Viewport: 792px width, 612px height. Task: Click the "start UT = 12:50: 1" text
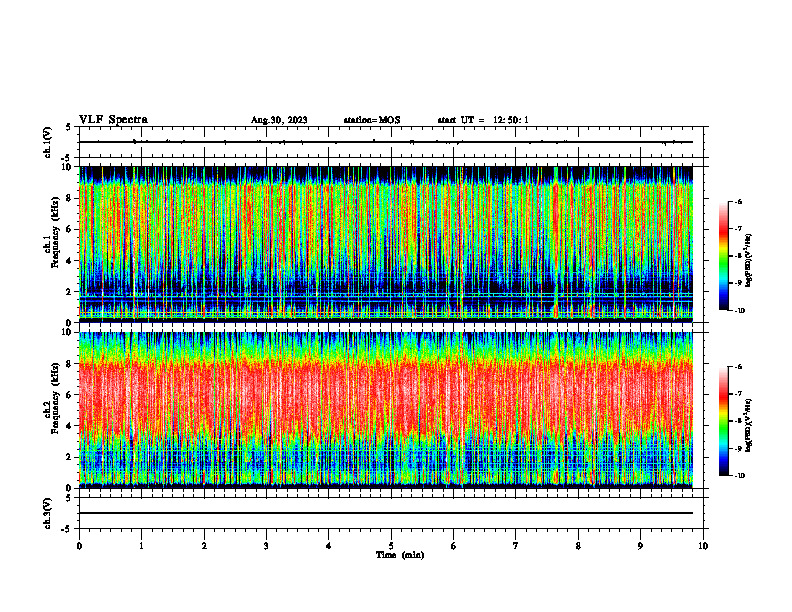point(483,120)
